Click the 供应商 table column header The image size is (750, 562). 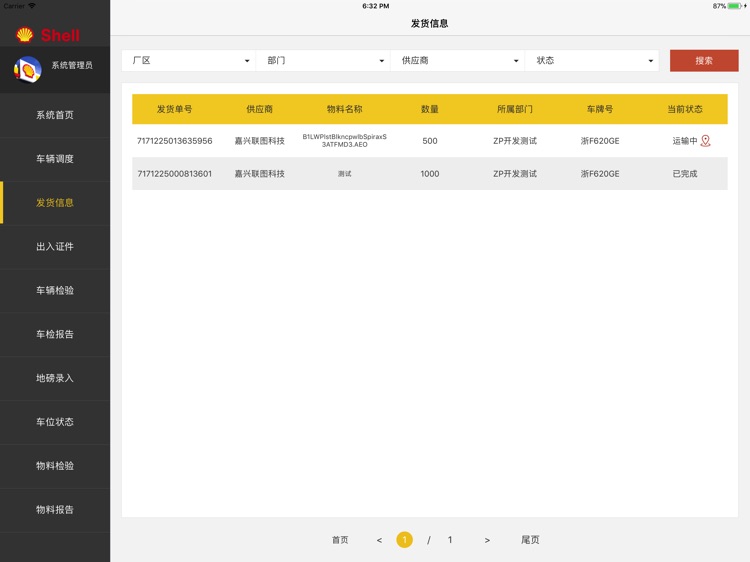[x=259, y=109]
